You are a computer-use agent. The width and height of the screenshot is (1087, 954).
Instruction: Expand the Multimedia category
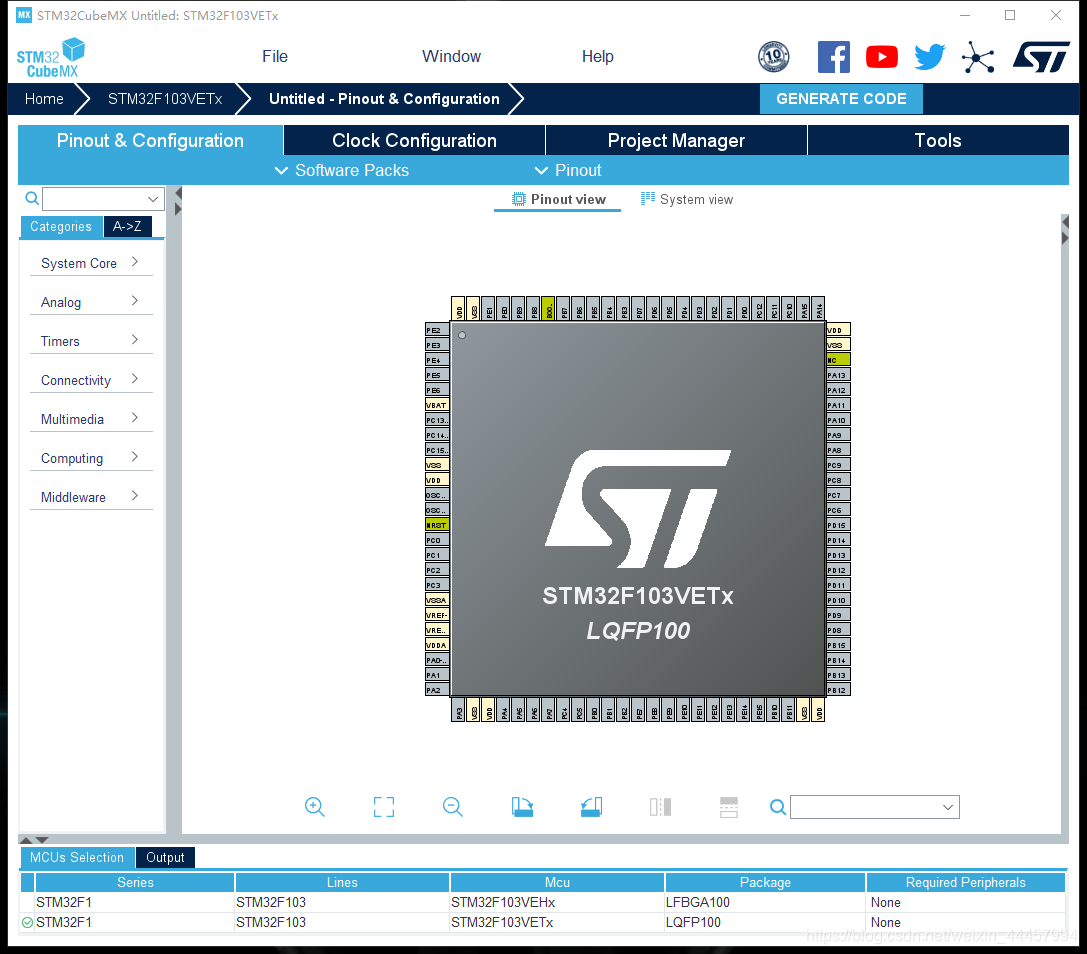coord(91,419)
